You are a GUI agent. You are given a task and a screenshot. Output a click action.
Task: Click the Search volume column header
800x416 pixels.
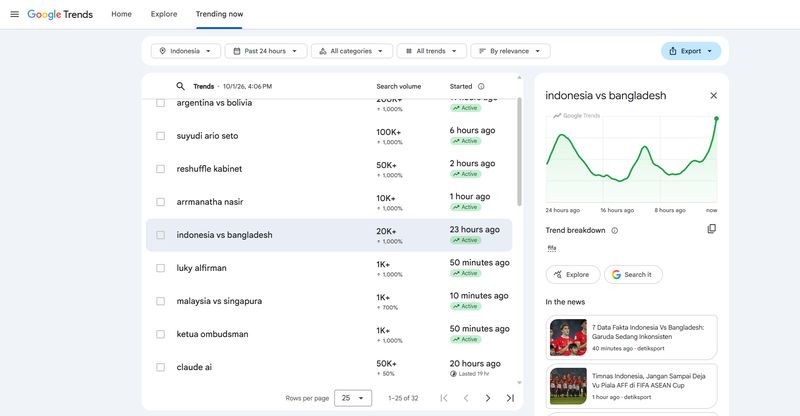tap(398, 86)
